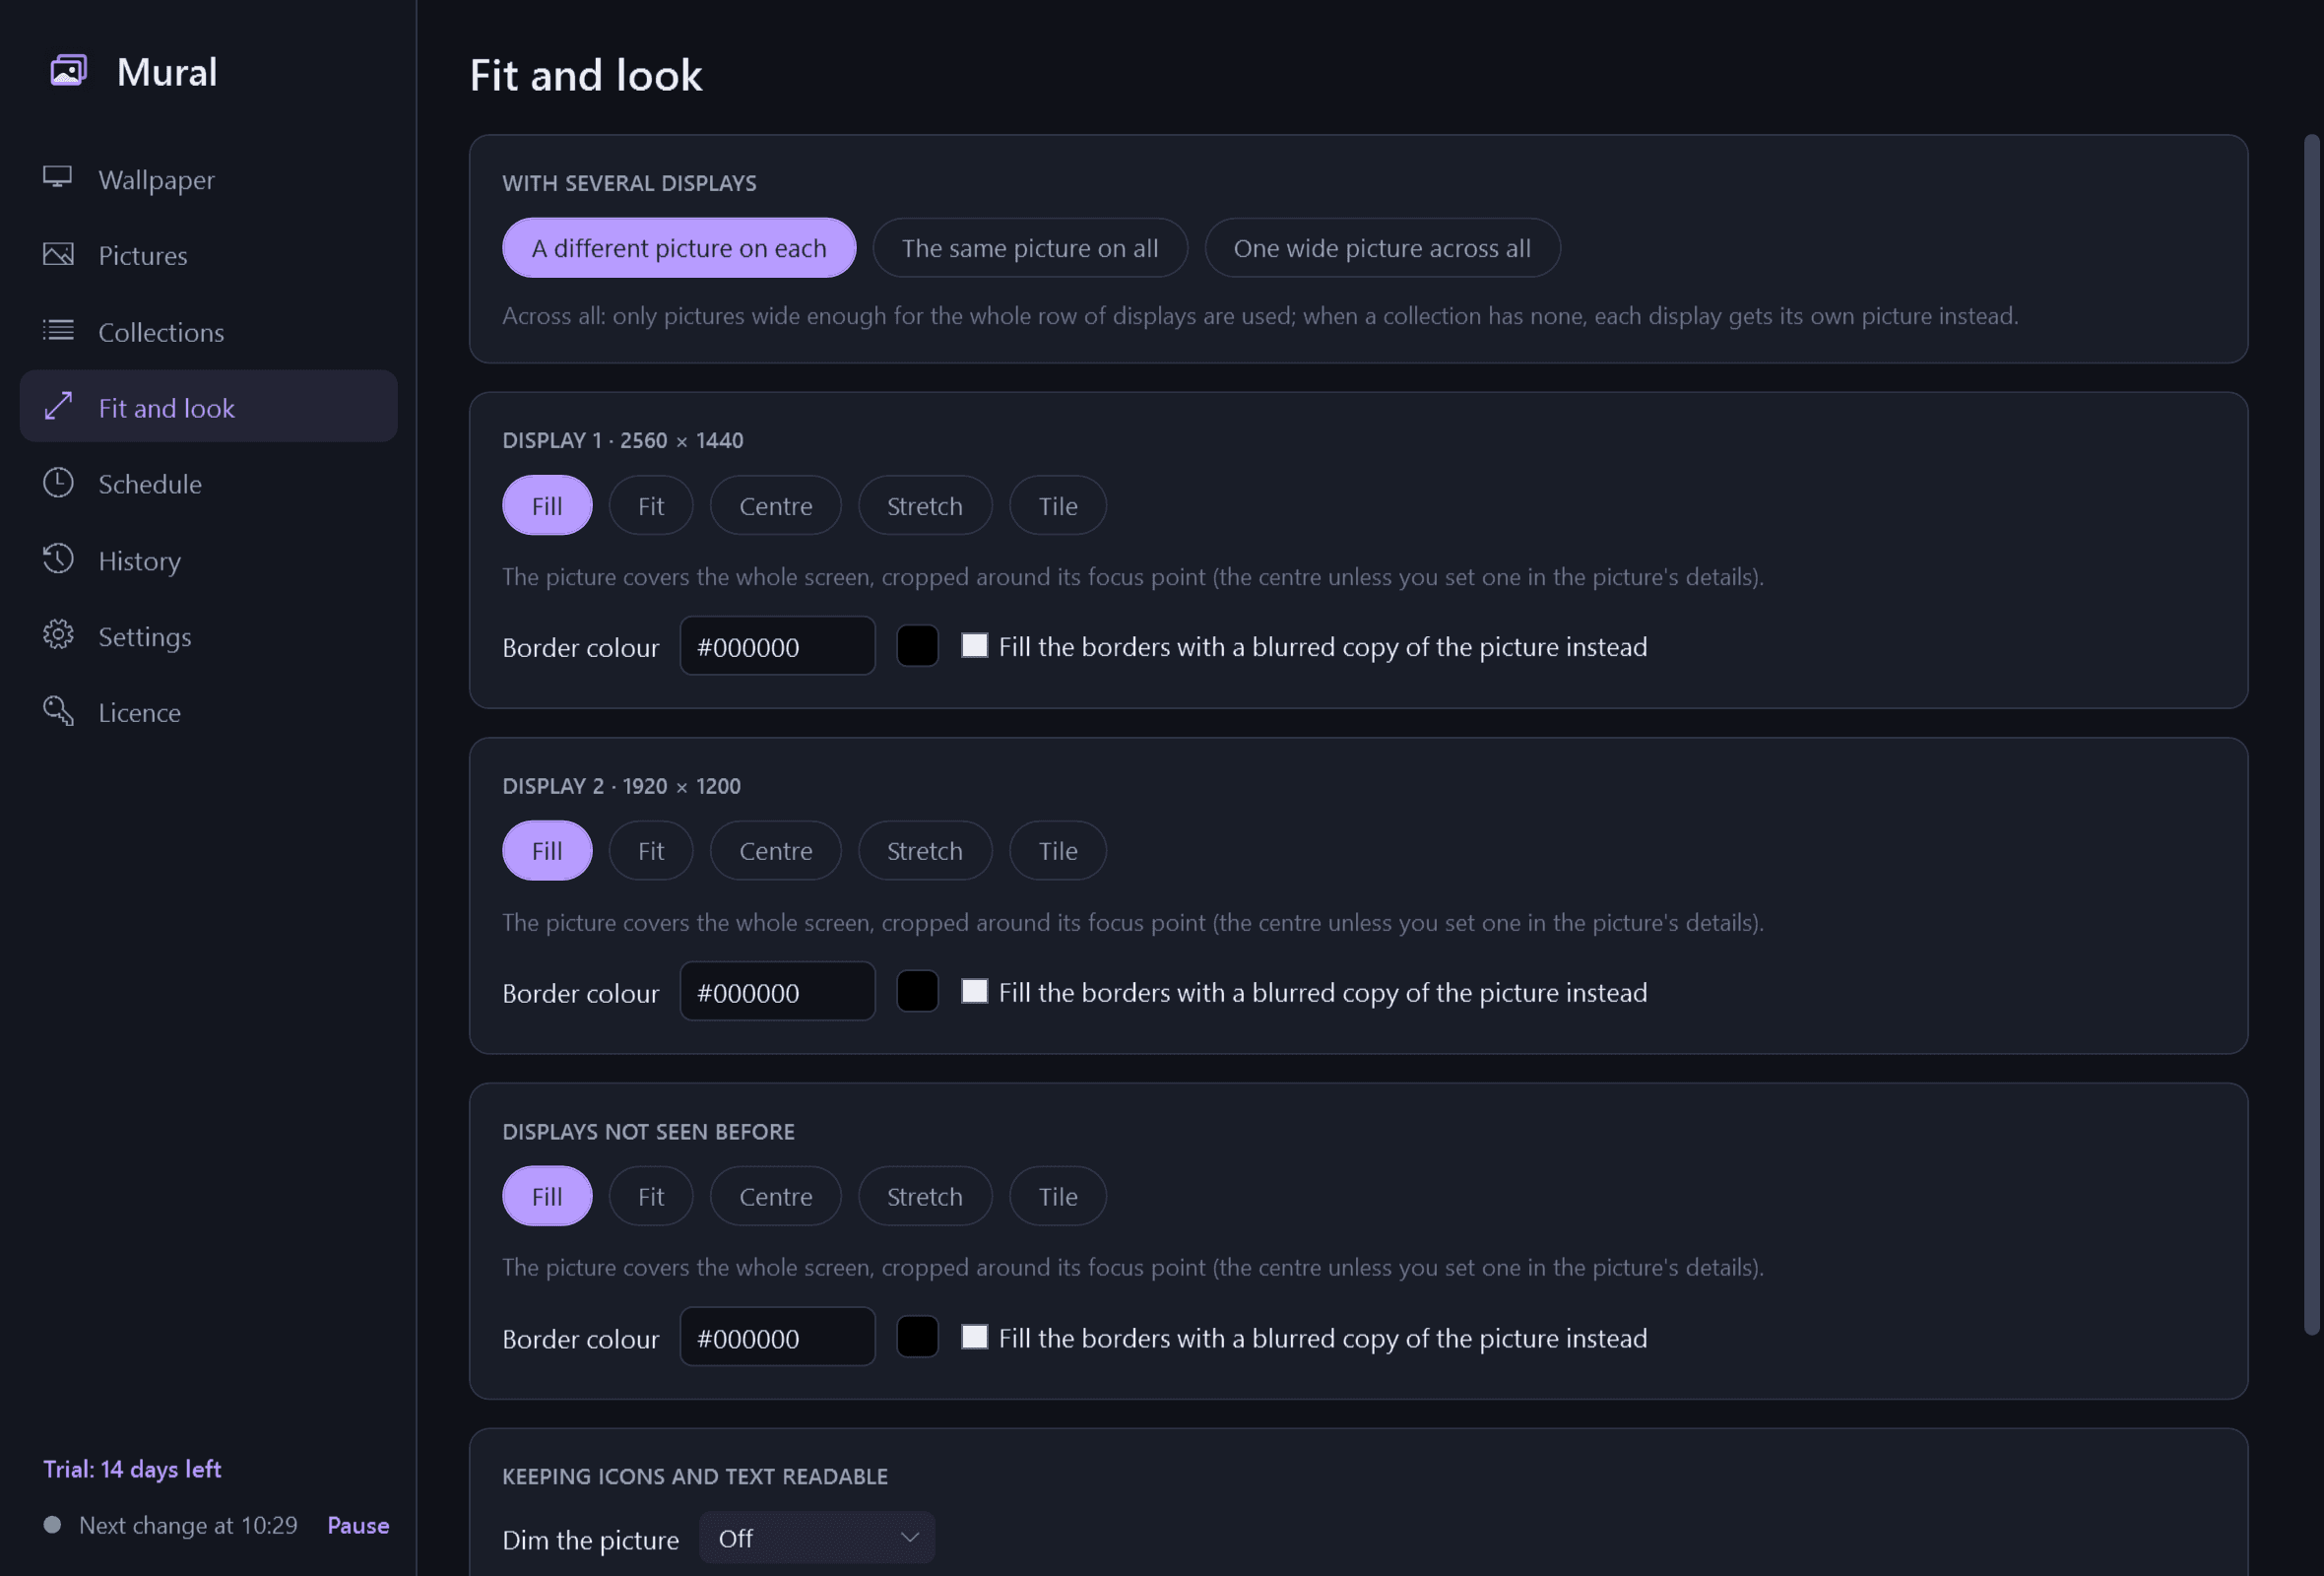
Task: Open Wallpaper via its monitor icon
Action: pos(57,178)
